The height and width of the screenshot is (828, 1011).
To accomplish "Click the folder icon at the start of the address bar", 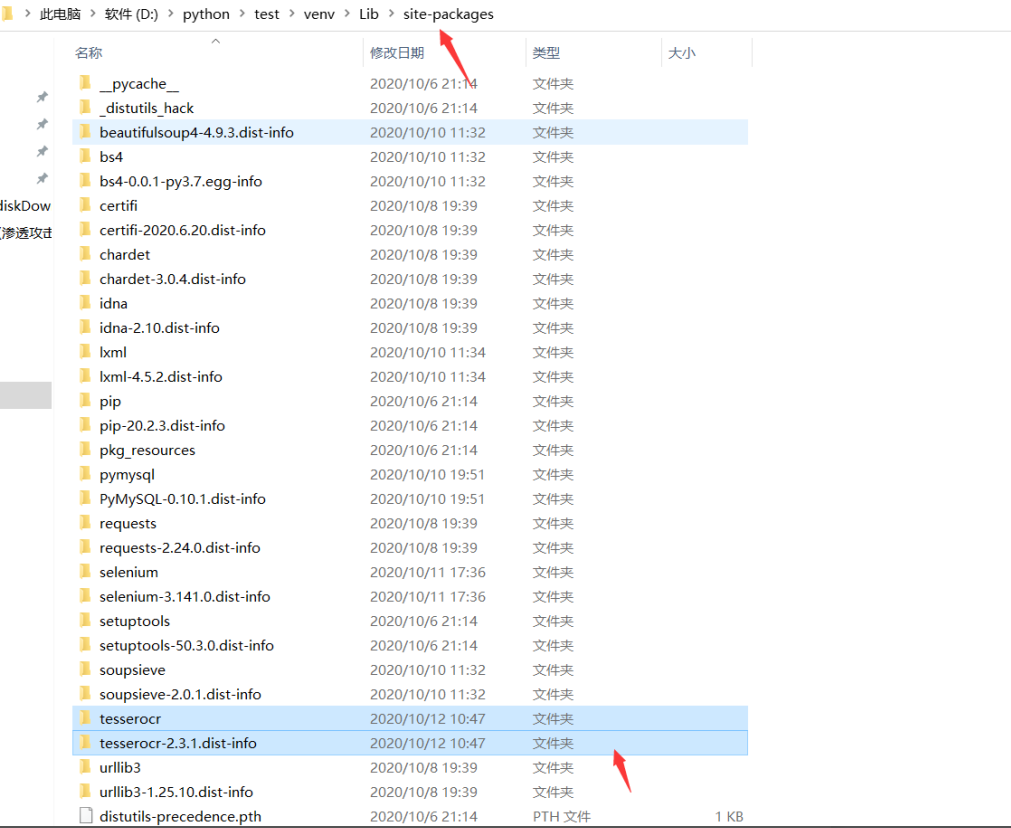I will (8, 14).
